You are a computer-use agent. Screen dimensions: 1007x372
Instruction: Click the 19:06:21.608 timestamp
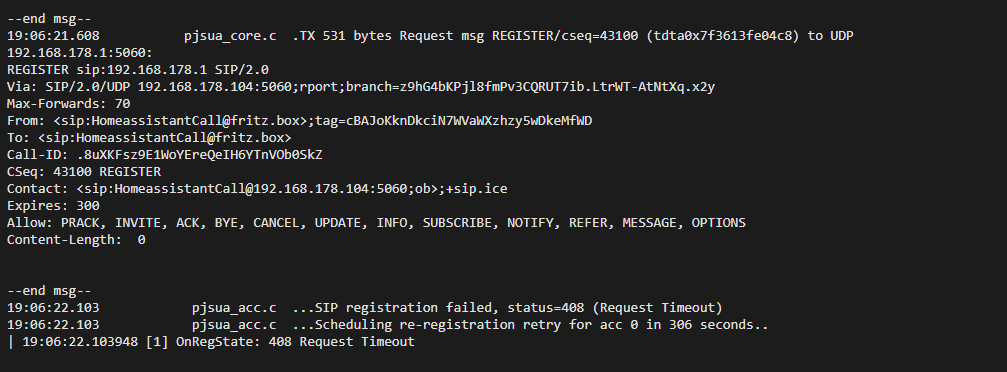53,36
